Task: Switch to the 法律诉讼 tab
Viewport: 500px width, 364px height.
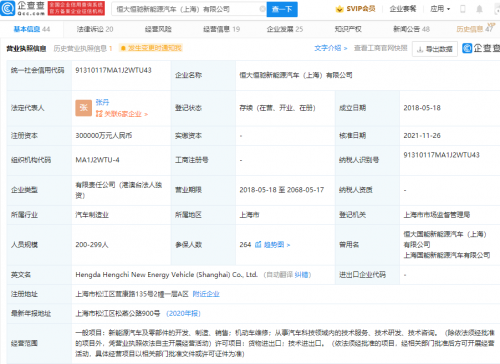Action: 95,29
